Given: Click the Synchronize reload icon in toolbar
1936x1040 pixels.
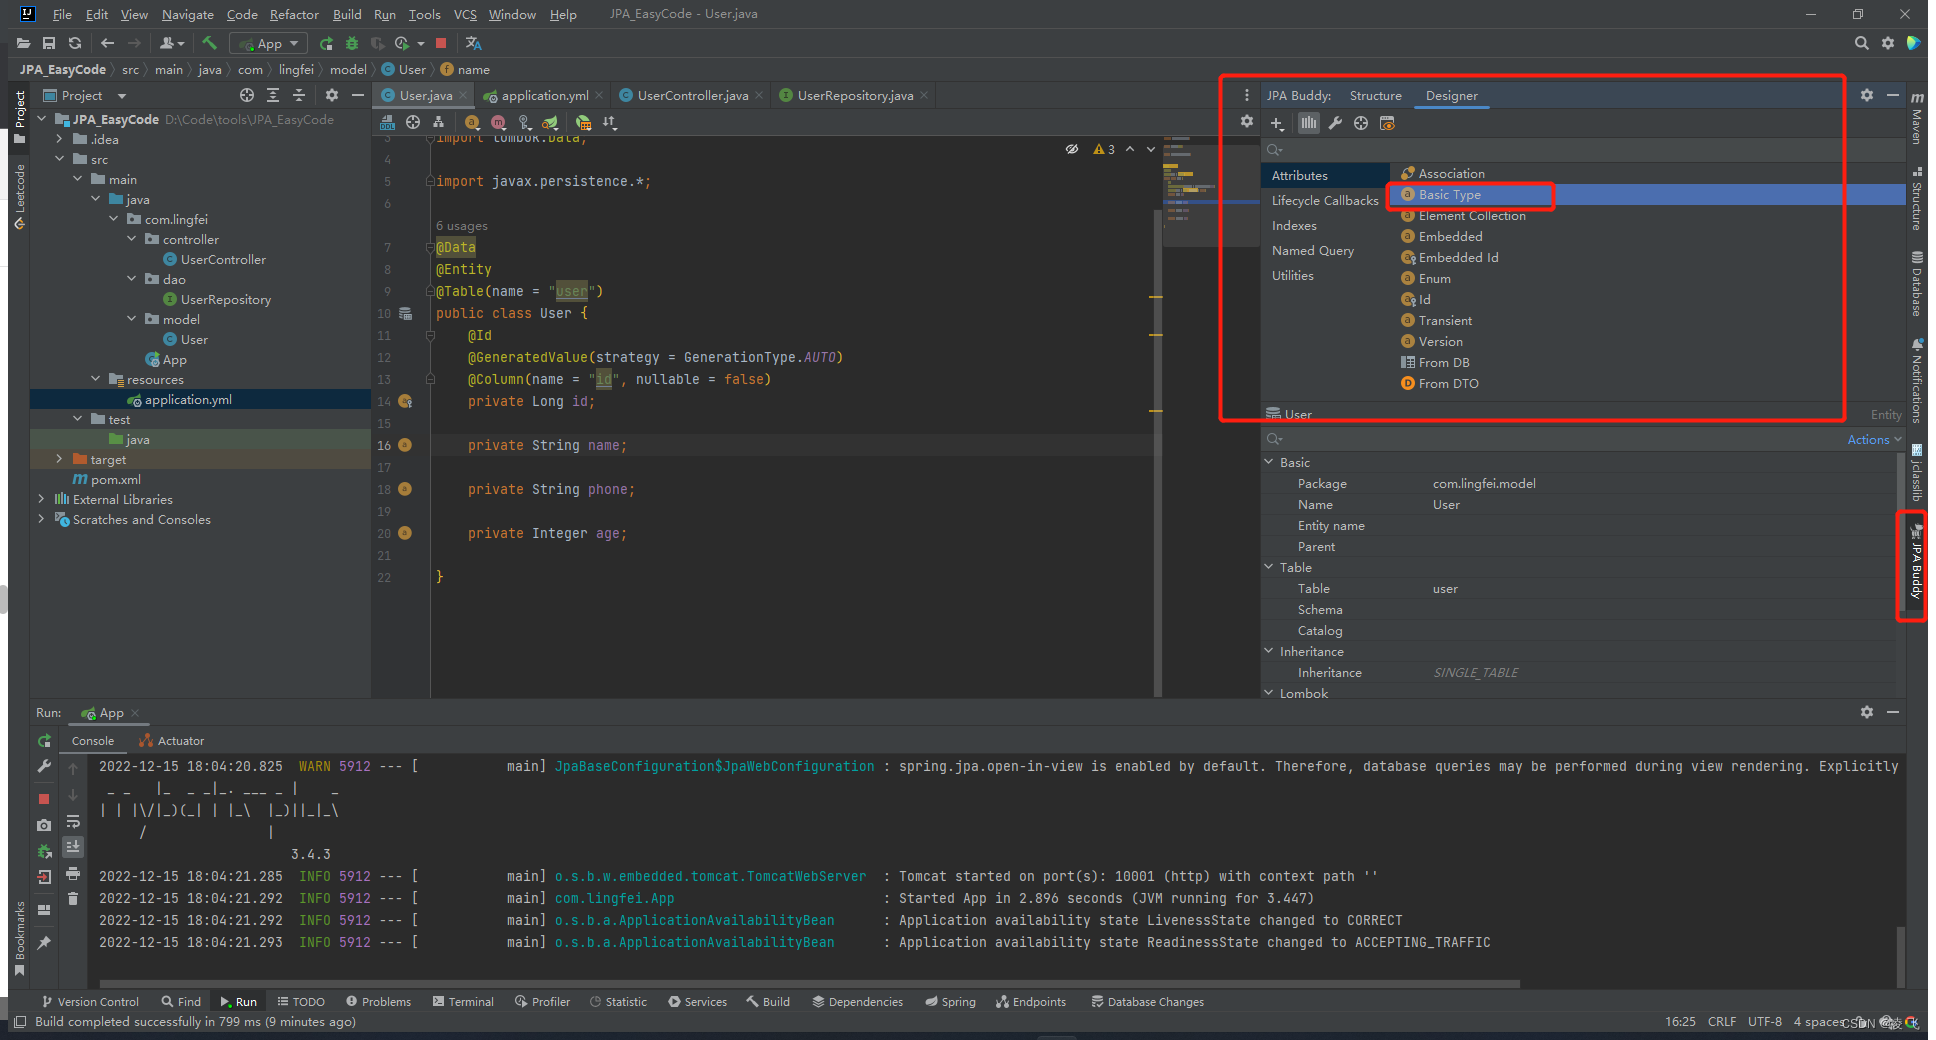Looking at the screenshot, I should (x=75, y=43).
